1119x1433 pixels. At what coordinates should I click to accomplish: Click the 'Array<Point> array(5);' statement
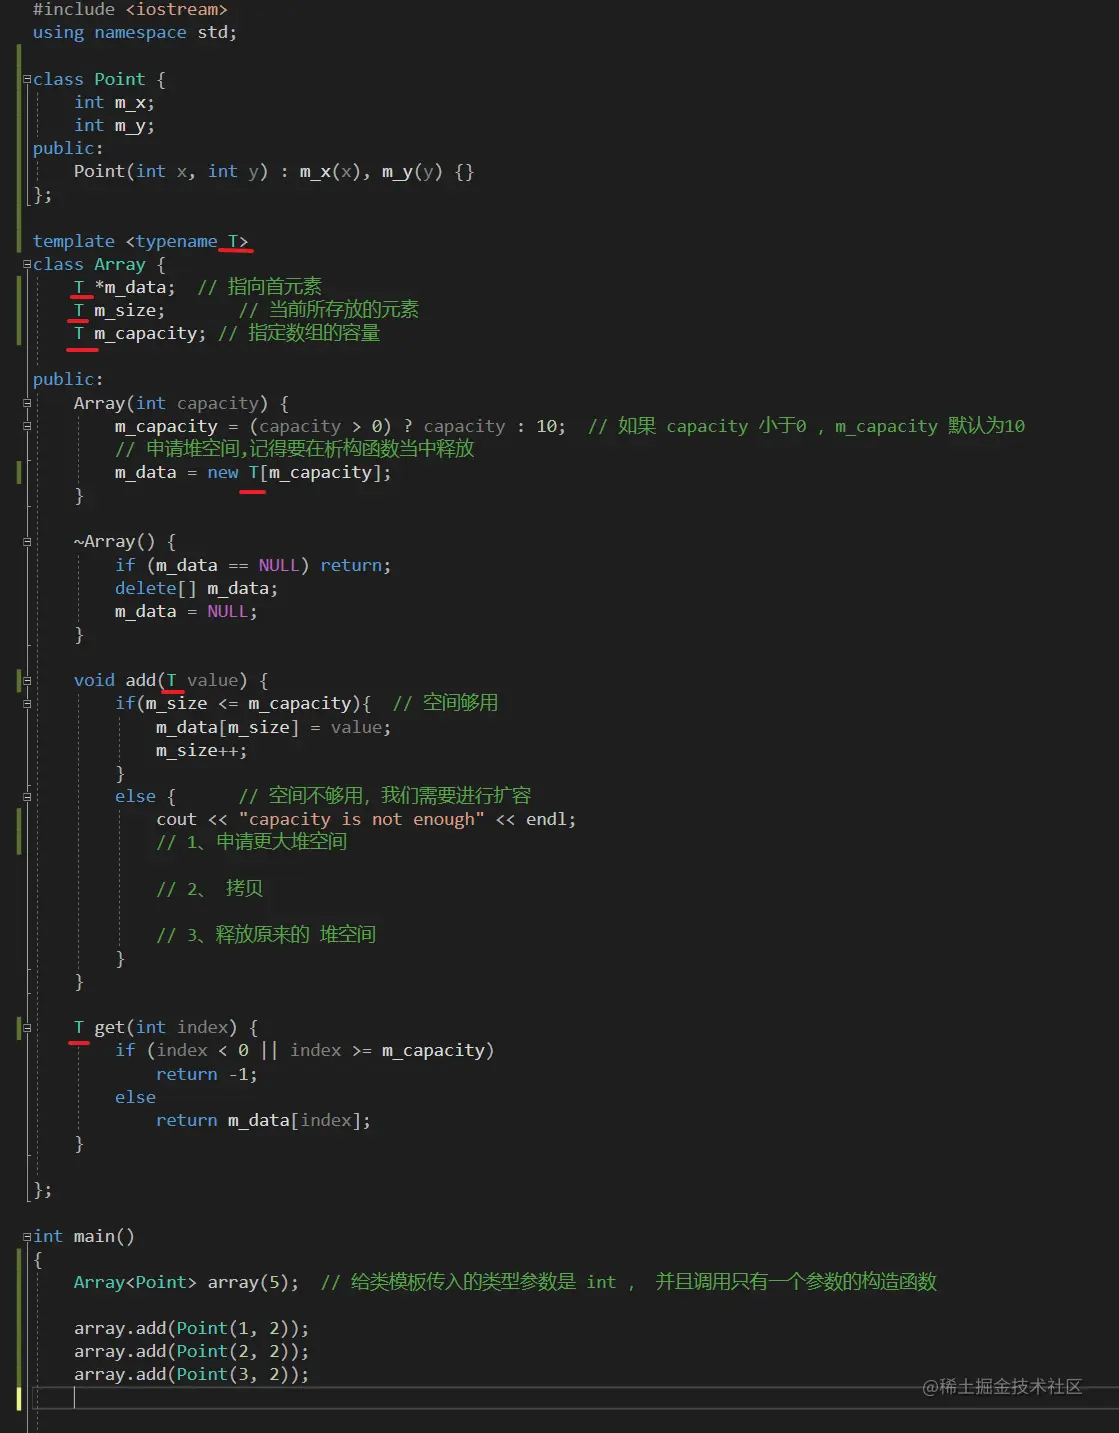pyautogui.click(x=186, y=1282)
